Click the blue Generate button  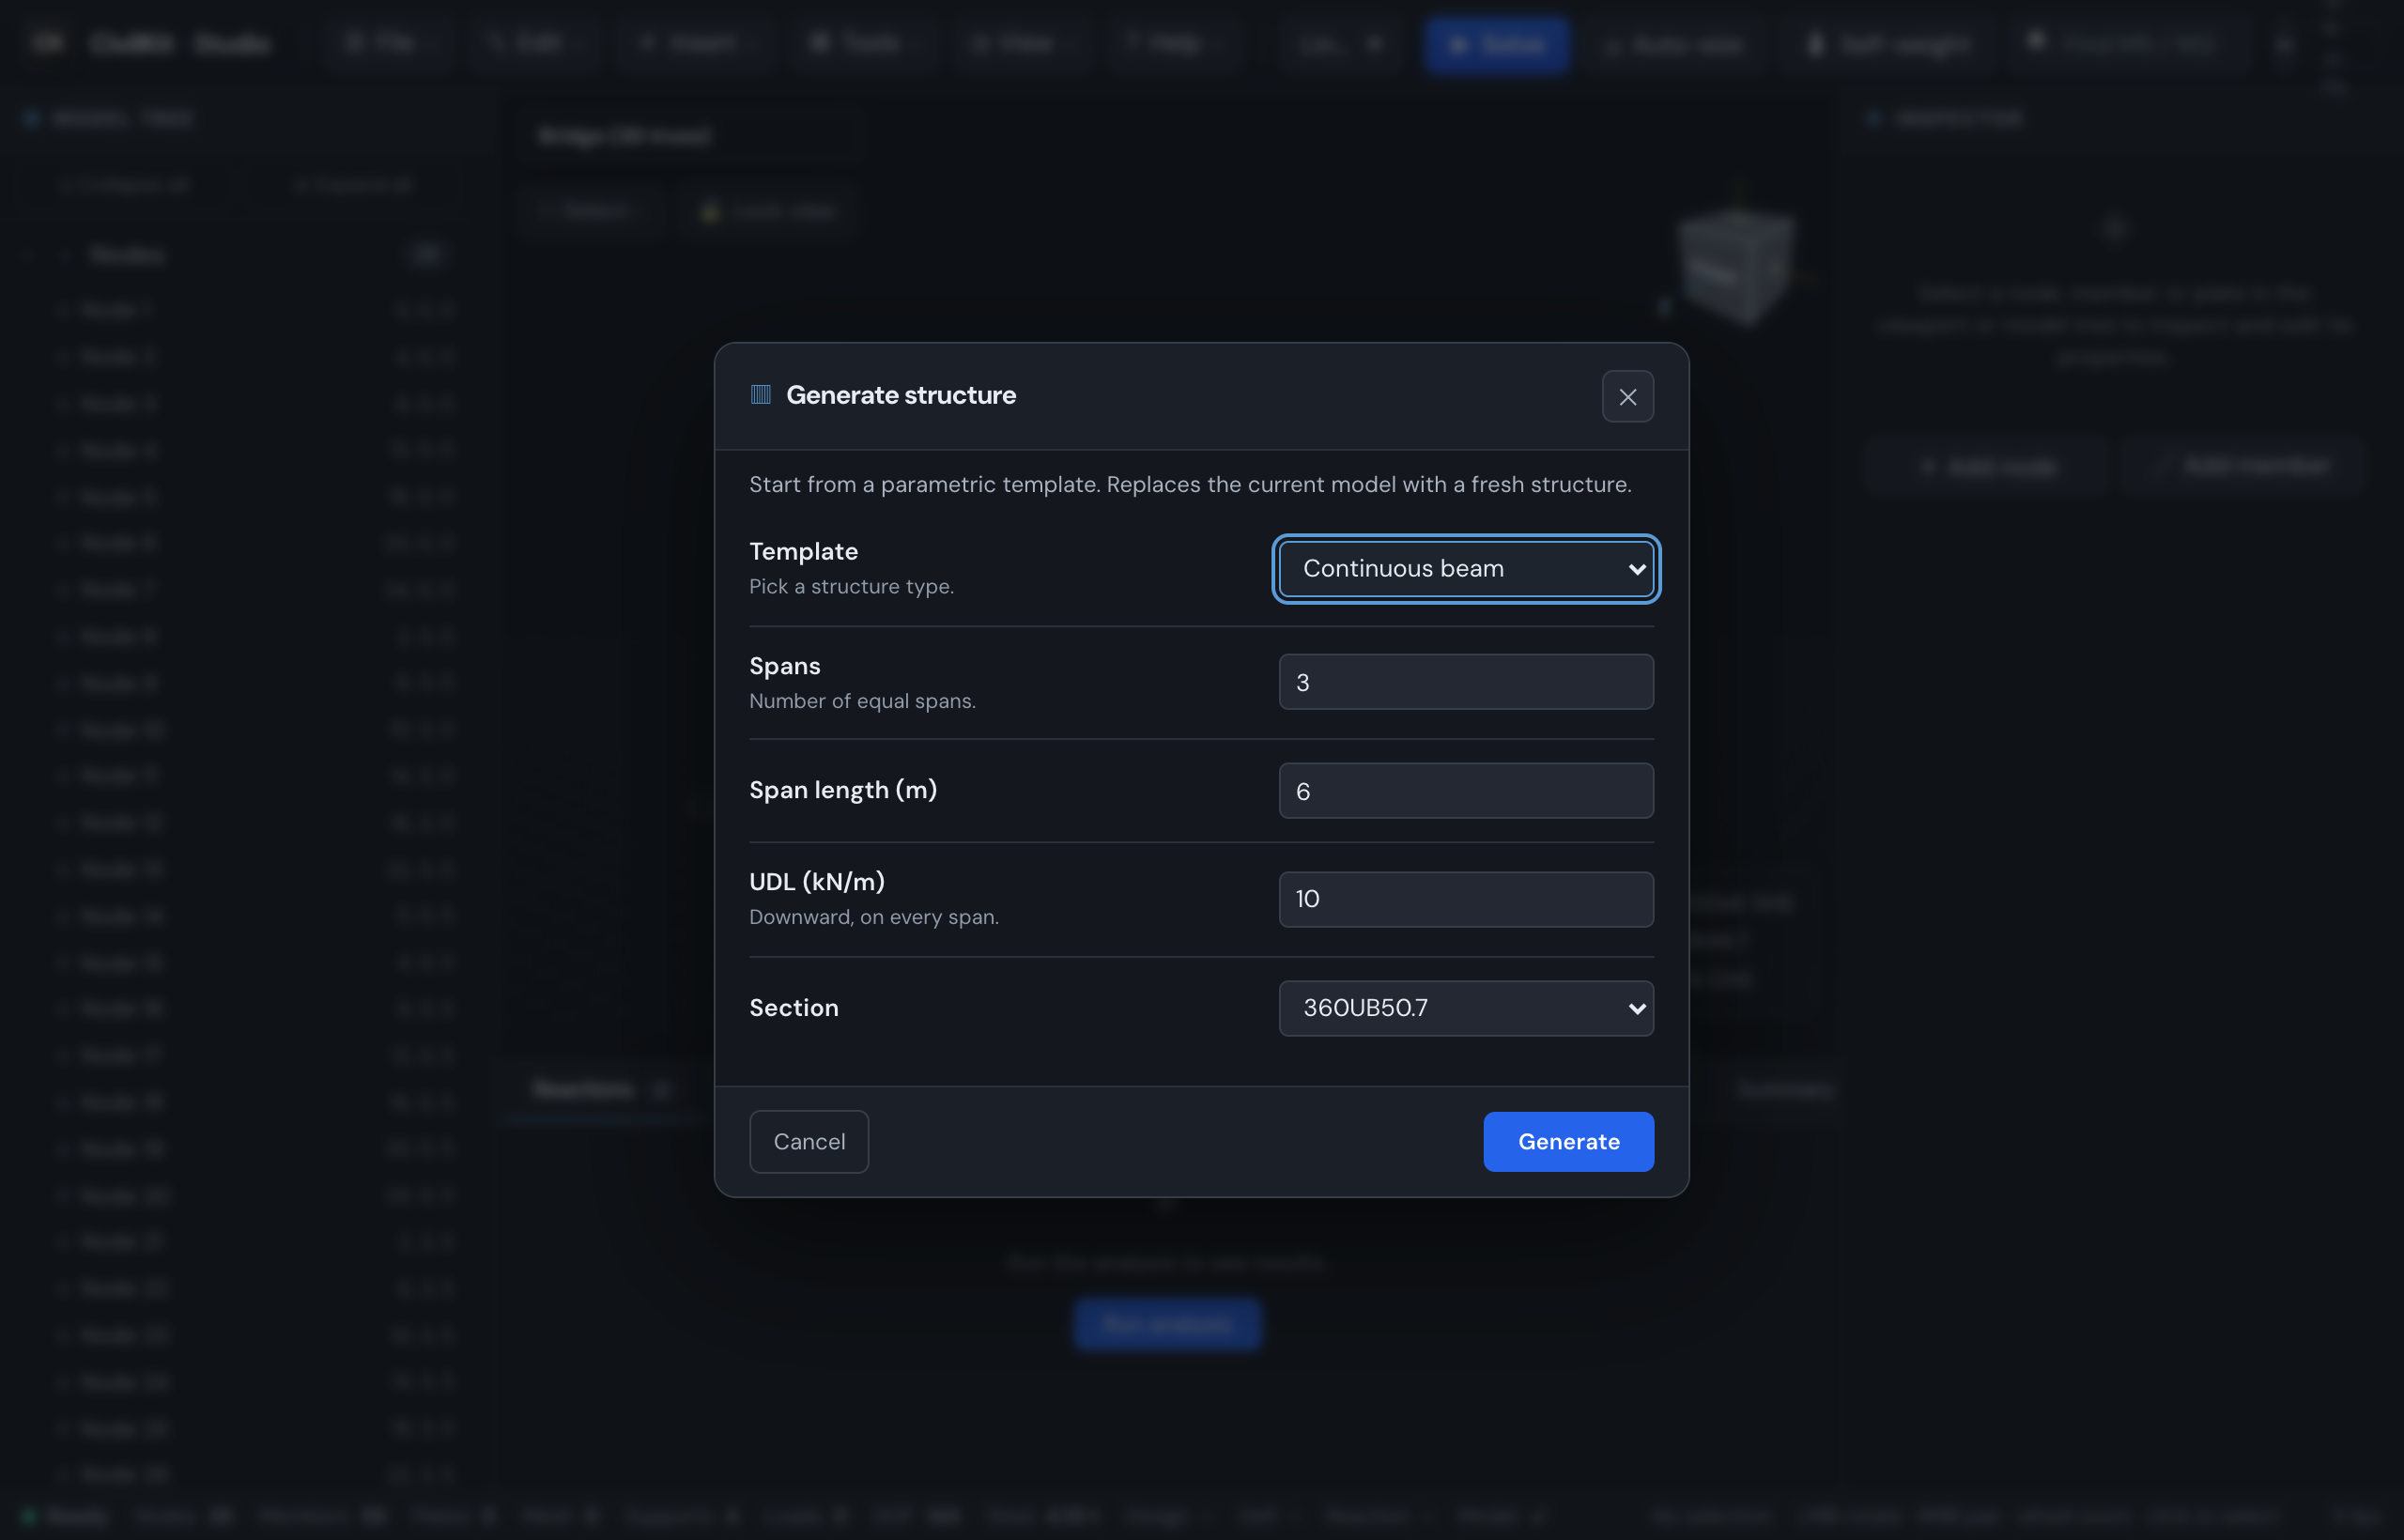coord(1568,1142)
